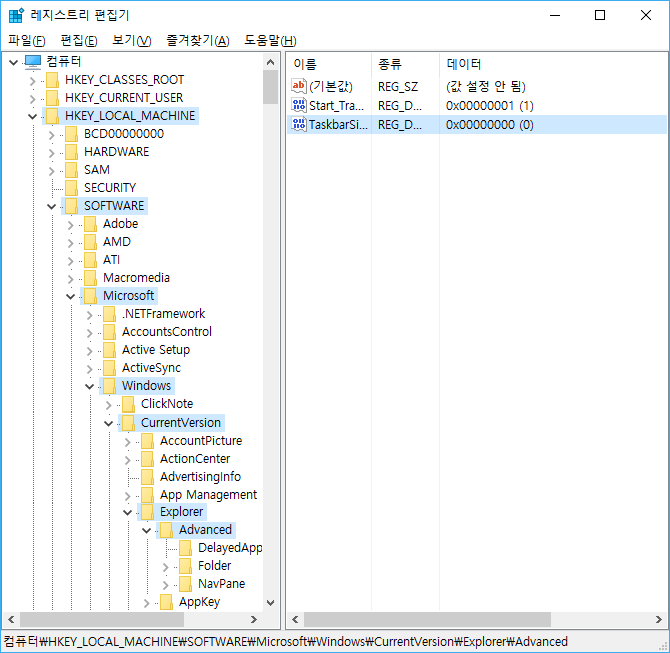Maximize the Registry Editor window
This screenshot has width=670, height=653.
[600, 15]
